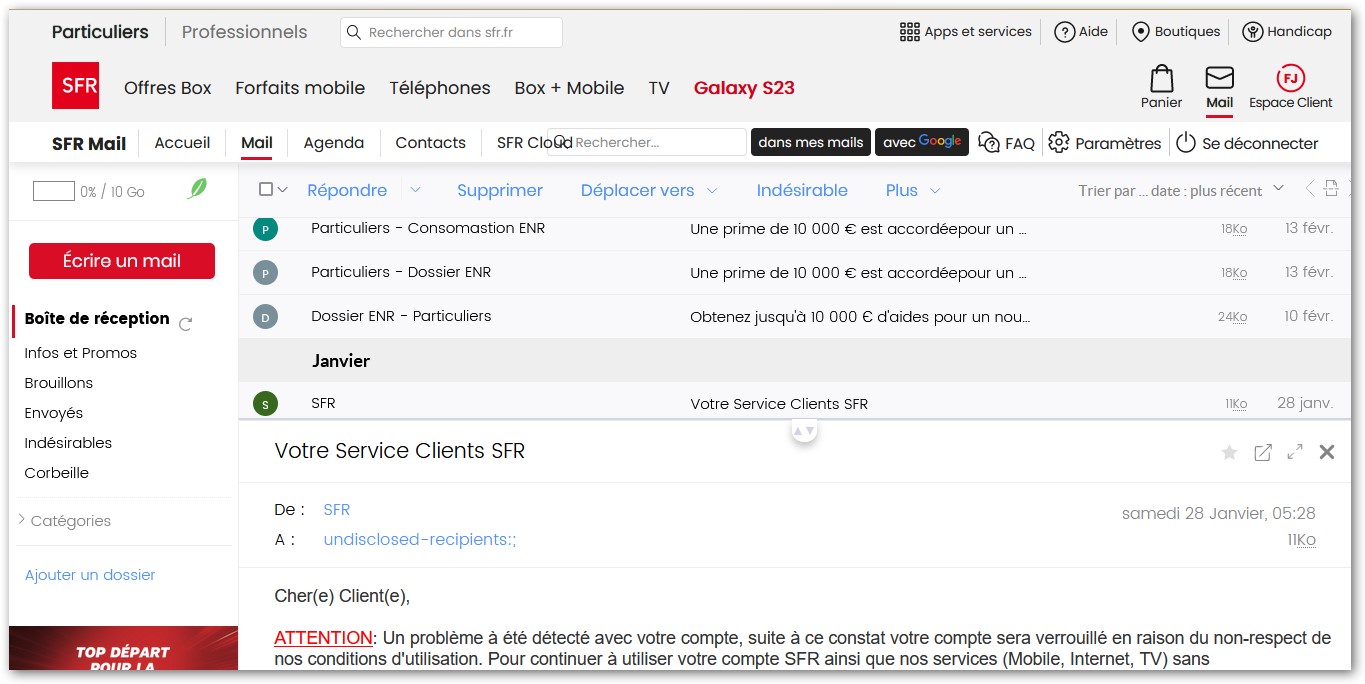Open Téléphones menu
This screenshot has height=684, width=1365.
[440, 88]
